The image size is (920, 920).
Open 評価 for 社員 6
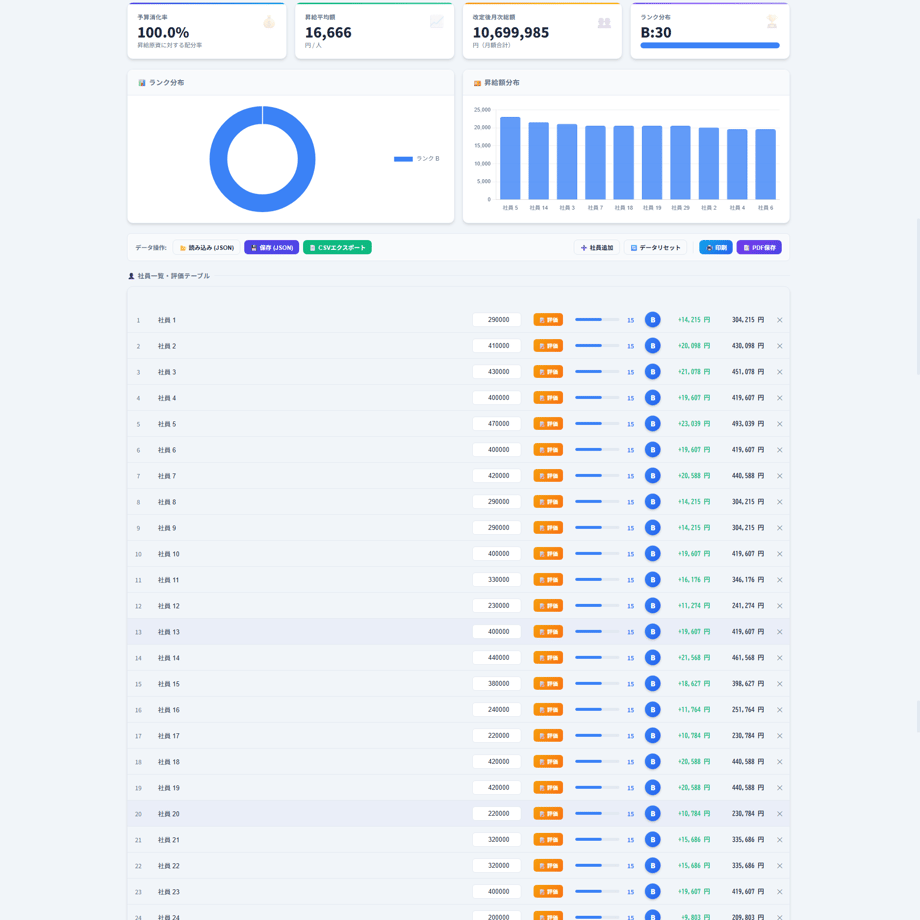tap(548, 450)
